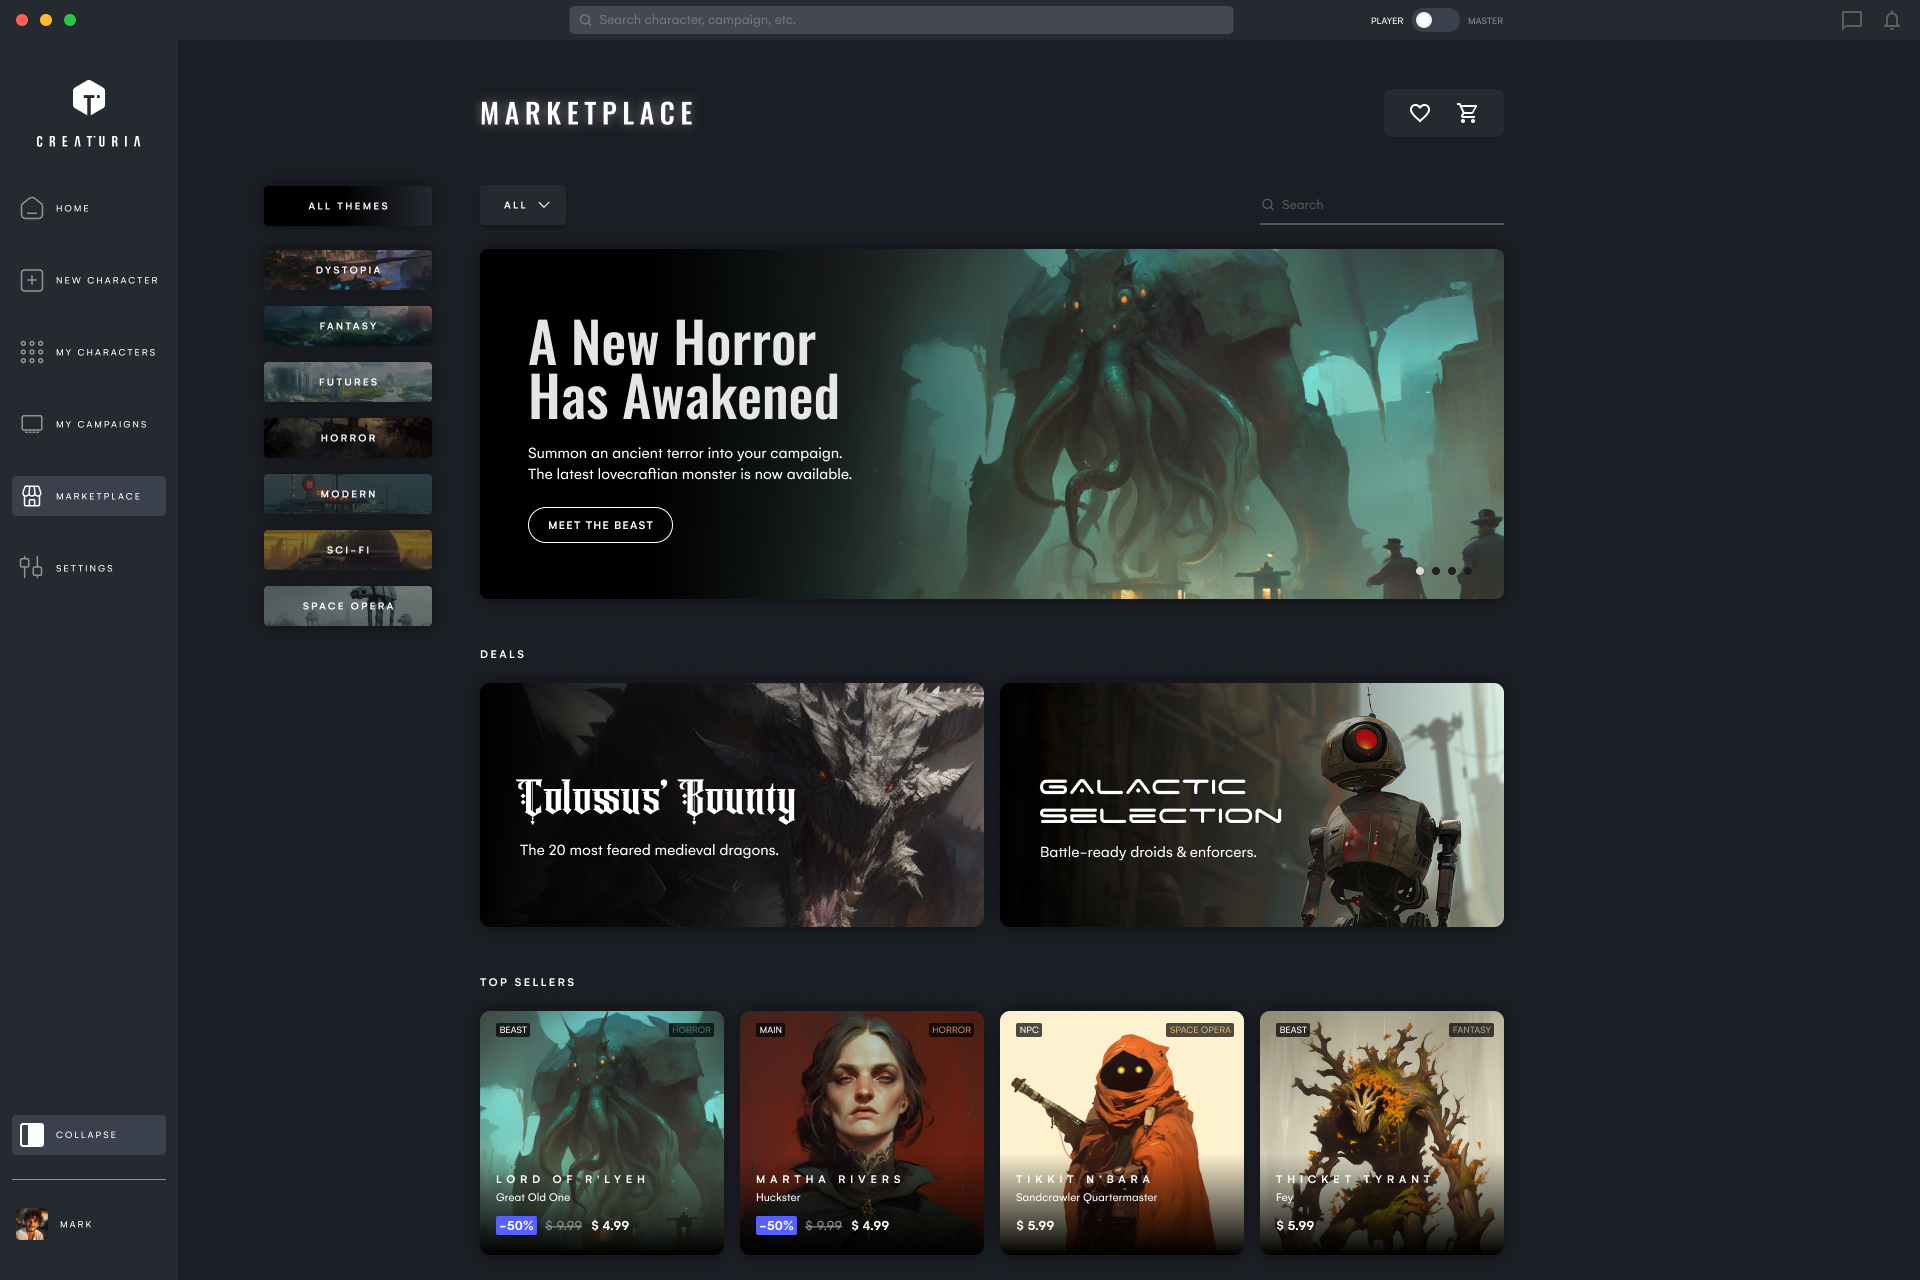Open the ALL filter dropdown

pos(522,205)
